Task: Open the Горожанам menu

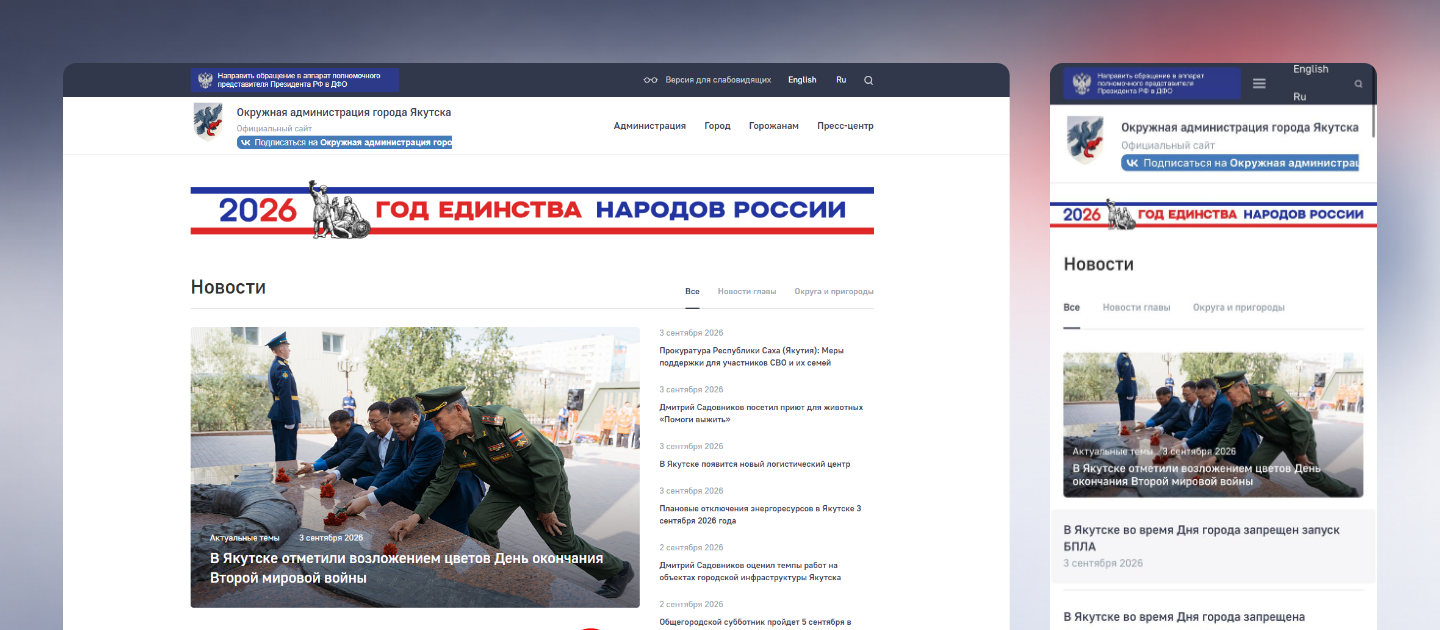Action: click(x=774, y=126)
